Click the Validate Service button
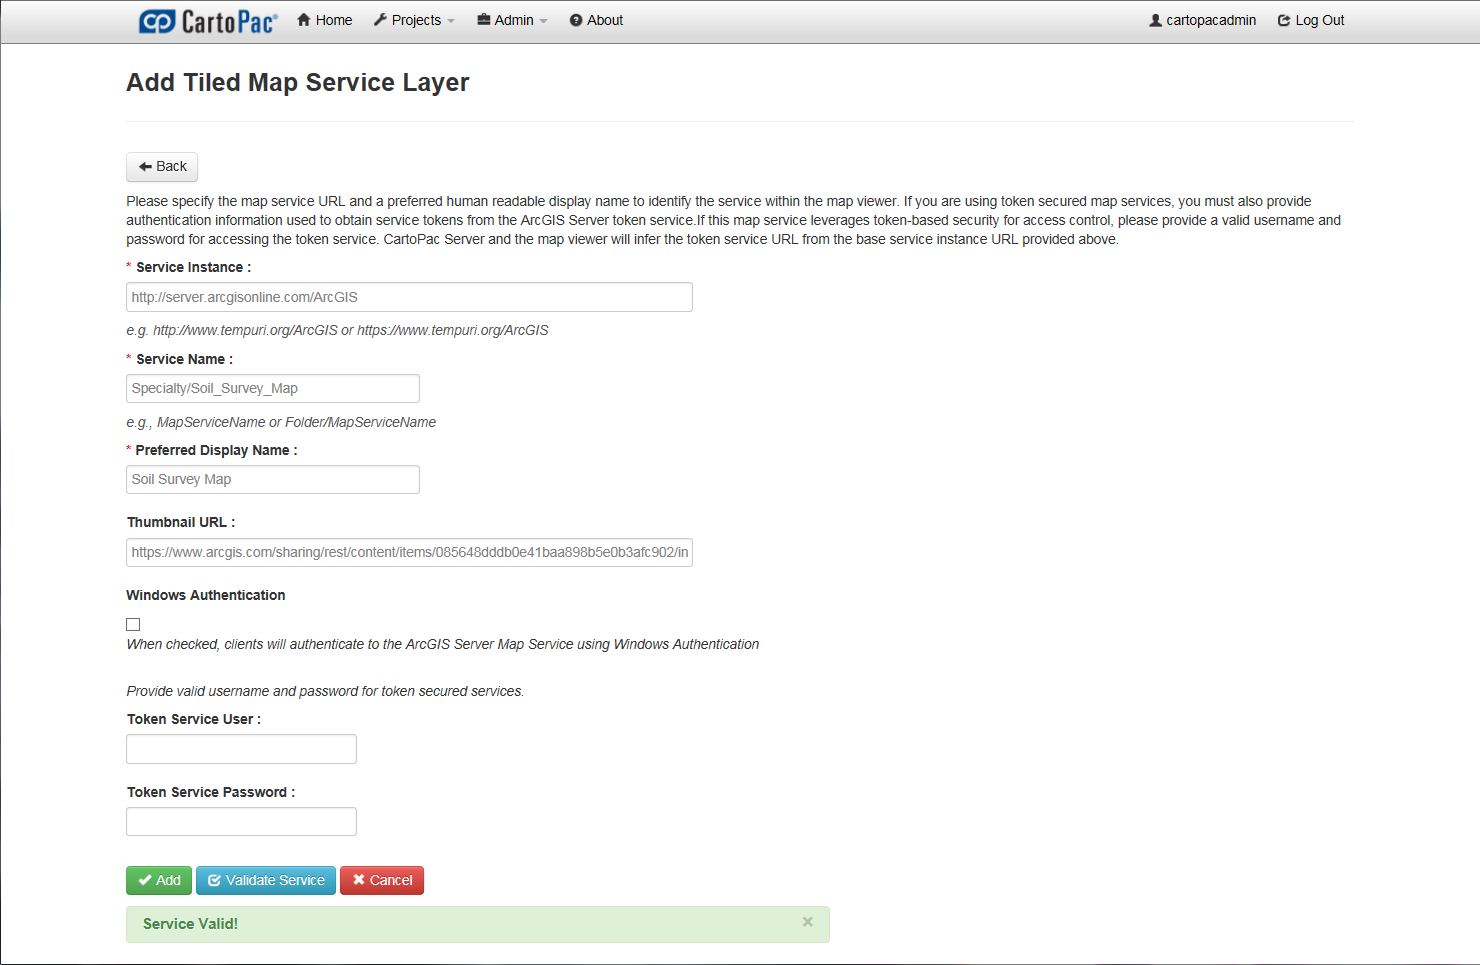 pos(266,880)
